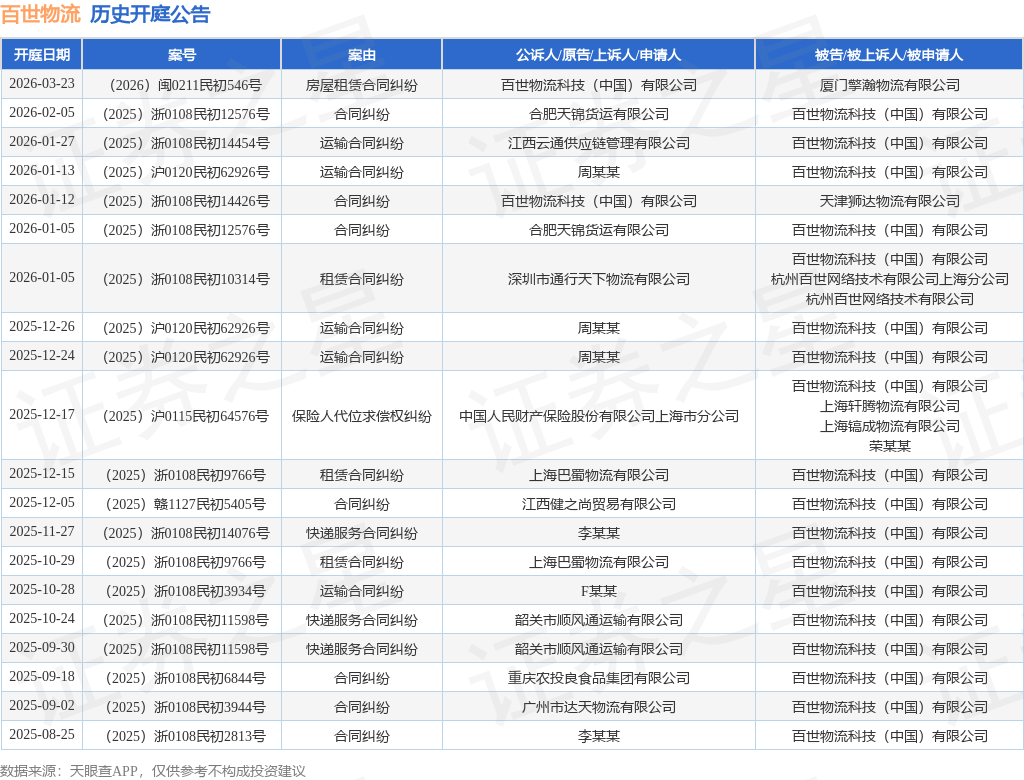Image resolution: width=1024 pixels, height=780 pixels.
Task: Click plaintiff 重庆农投良食品集团有限公司
Action: [x=599, y=678]
